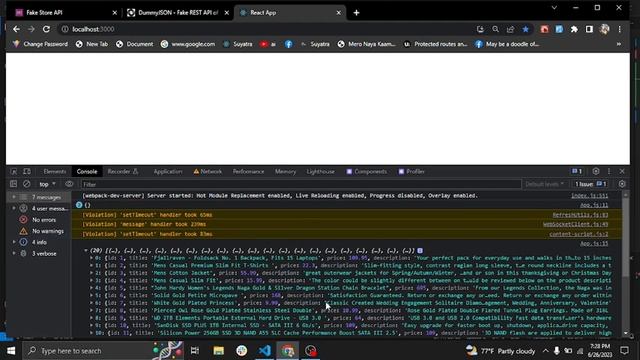The image size is (640, 360).
Task: Open the Default levels dropdown
Action: tap(544, 184)
